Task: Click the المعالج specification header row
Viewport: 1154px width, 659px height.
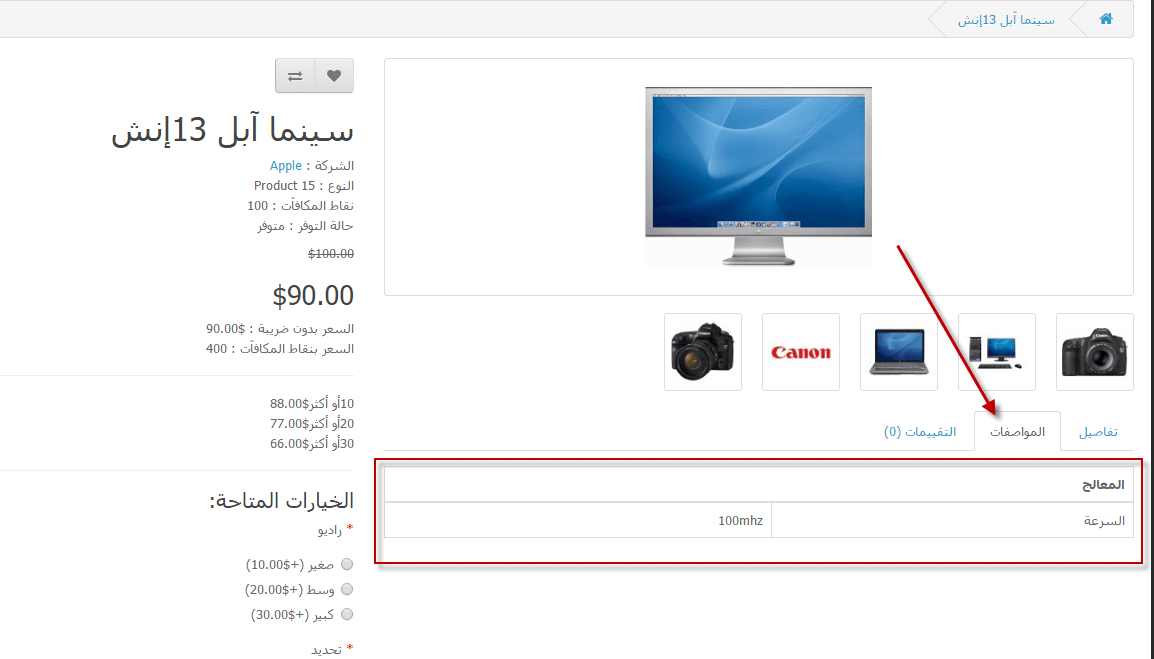Action: coord(759,484)
